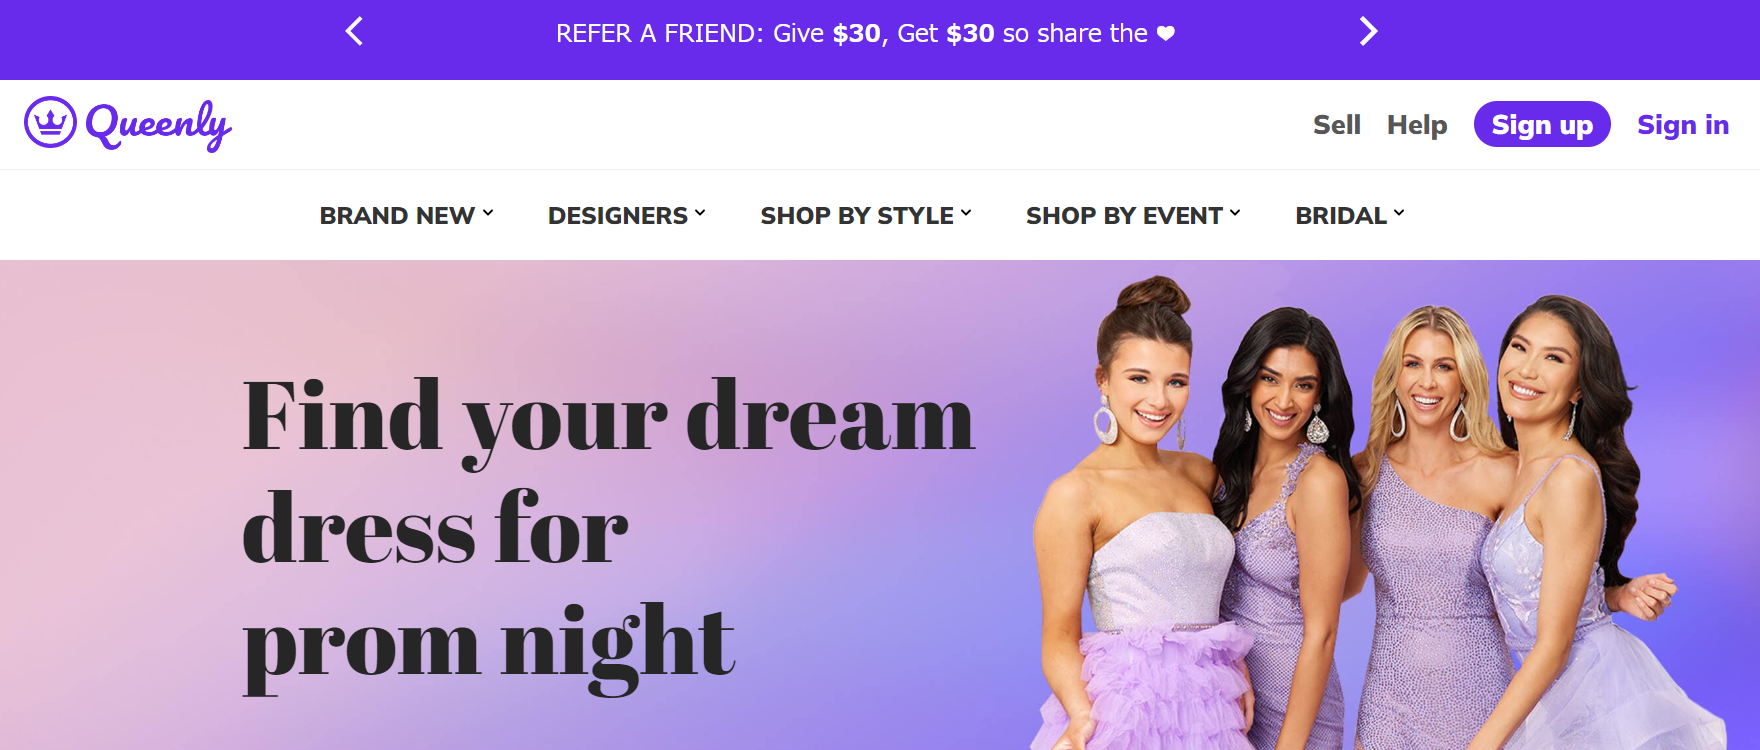Open the BRAND NEW menu
Screen dimensions: 1760x750
click(407, 215)
